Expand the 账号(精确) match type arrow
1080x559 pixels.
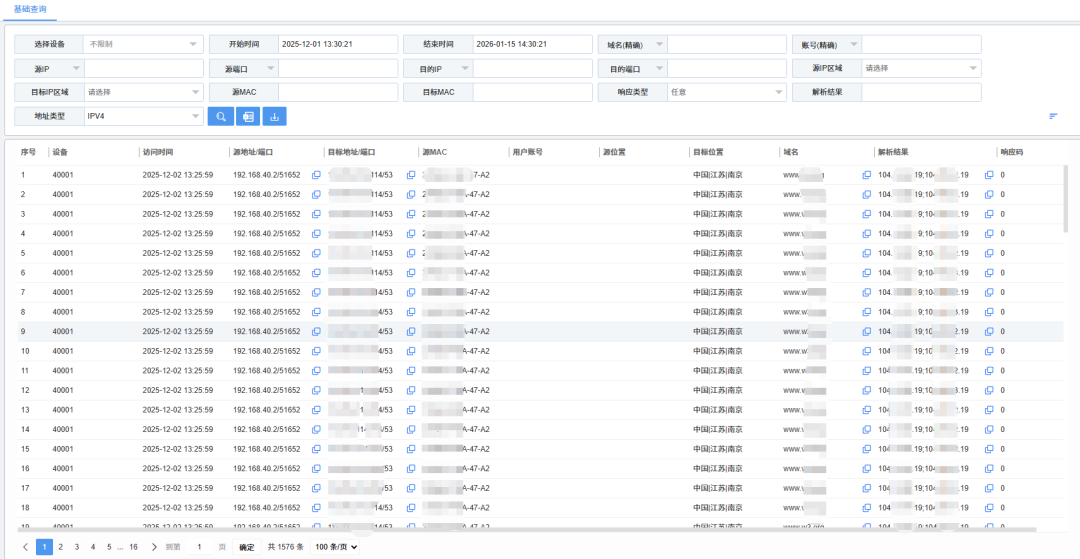tap(854, 44)
